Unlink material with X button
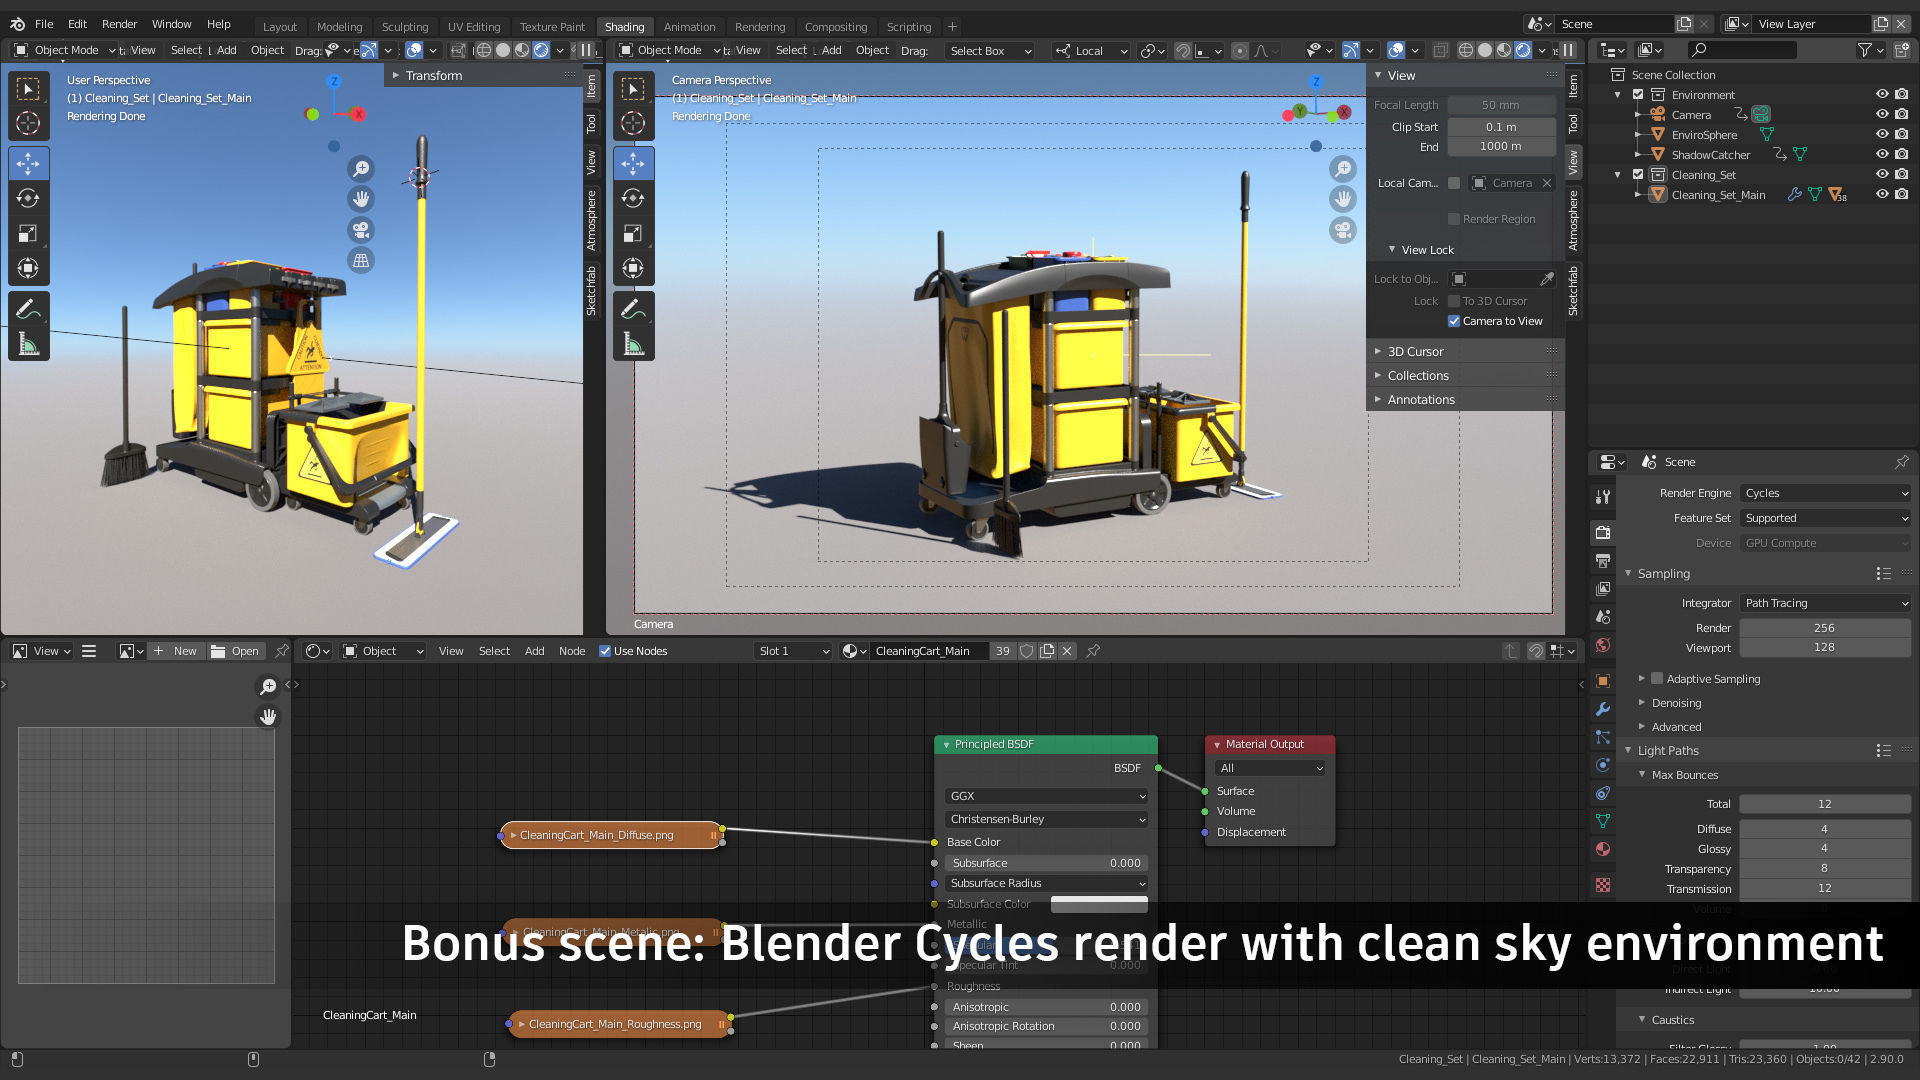 (1067, 651)
